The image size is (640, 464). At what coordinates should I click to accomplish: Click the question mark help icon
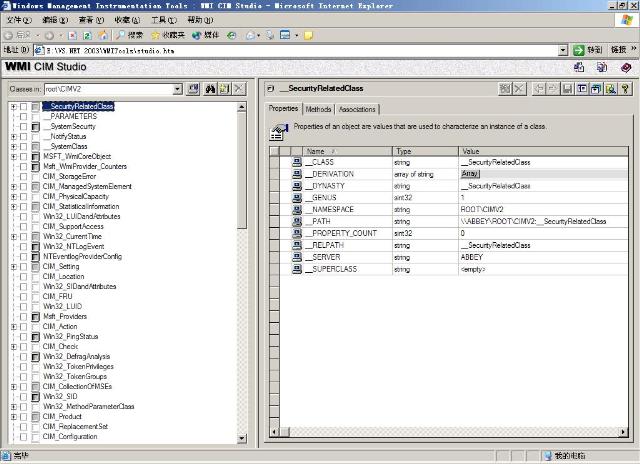tap(625, 89)
